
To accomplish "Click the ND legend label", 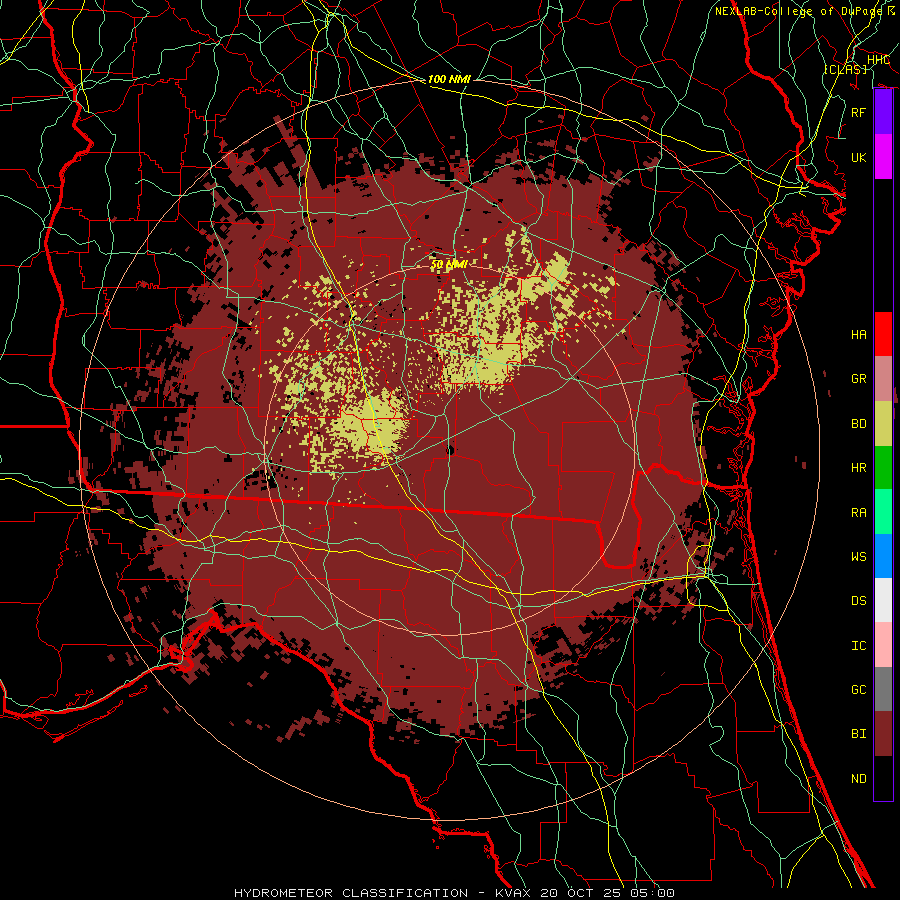I will 858,779.
